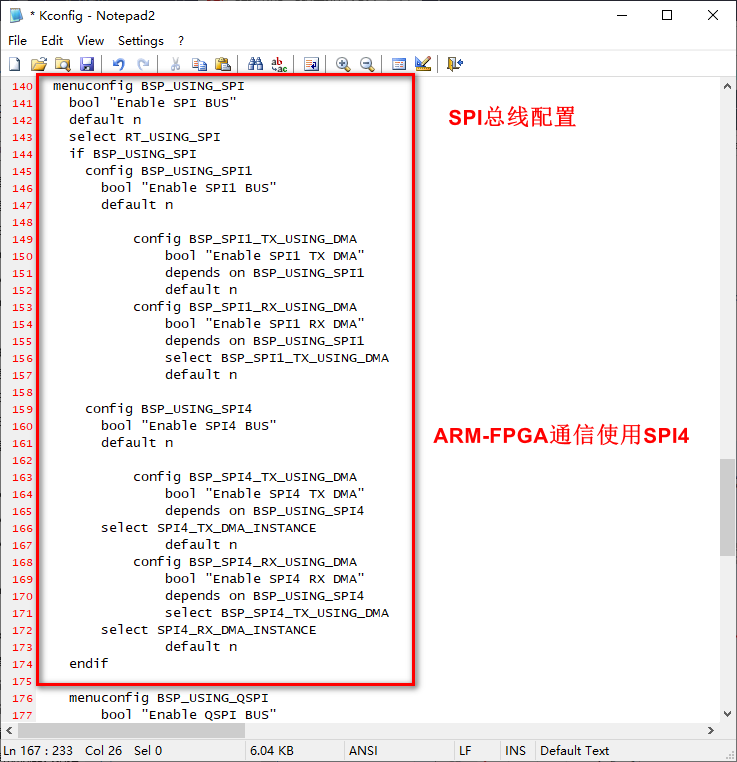The height and width of the screenshot is (762, 737).
Task: Click the Browse files toolbar icon
Action: (x=63, y=64)
